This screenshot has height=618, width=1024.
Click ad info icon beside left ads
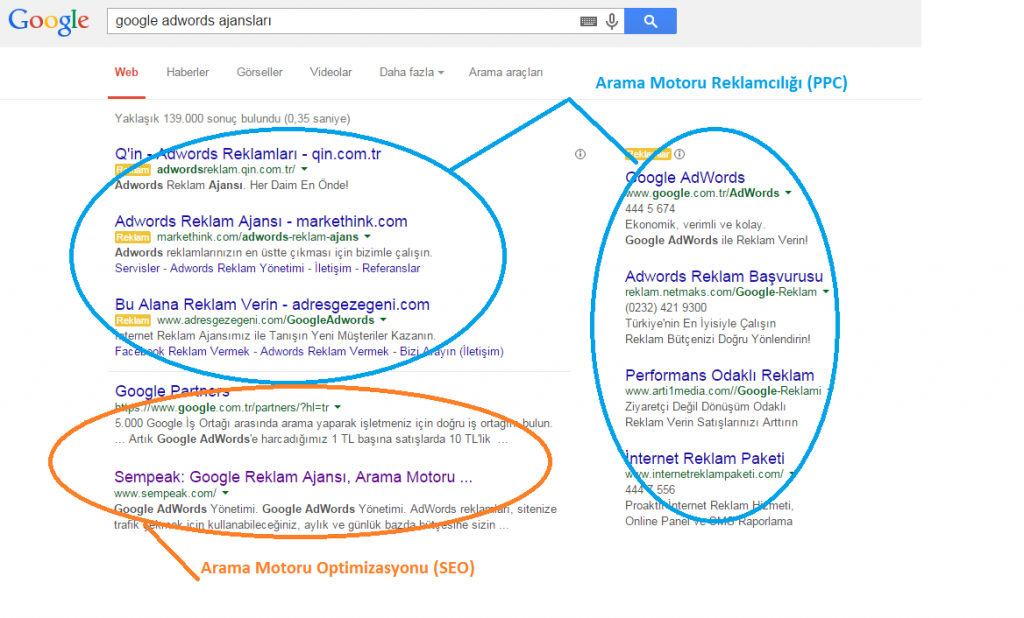click(x=580, y=154)
